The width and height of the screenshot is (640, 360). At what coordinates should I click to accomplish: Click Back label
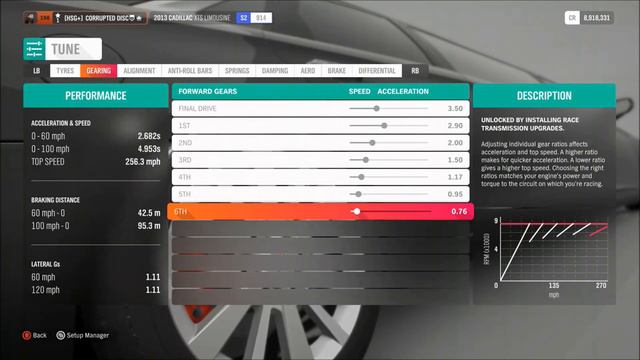tap(40, 336)
